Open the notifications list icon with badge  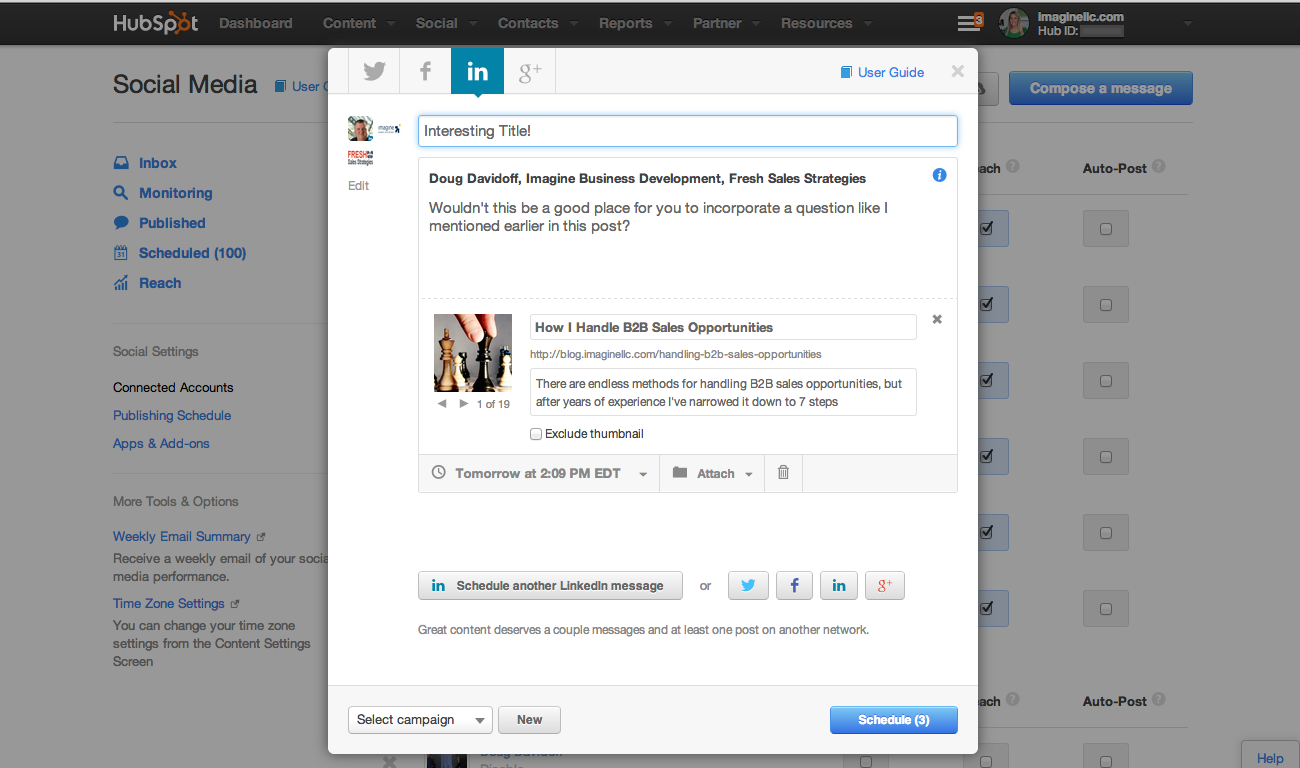point(969,22)
